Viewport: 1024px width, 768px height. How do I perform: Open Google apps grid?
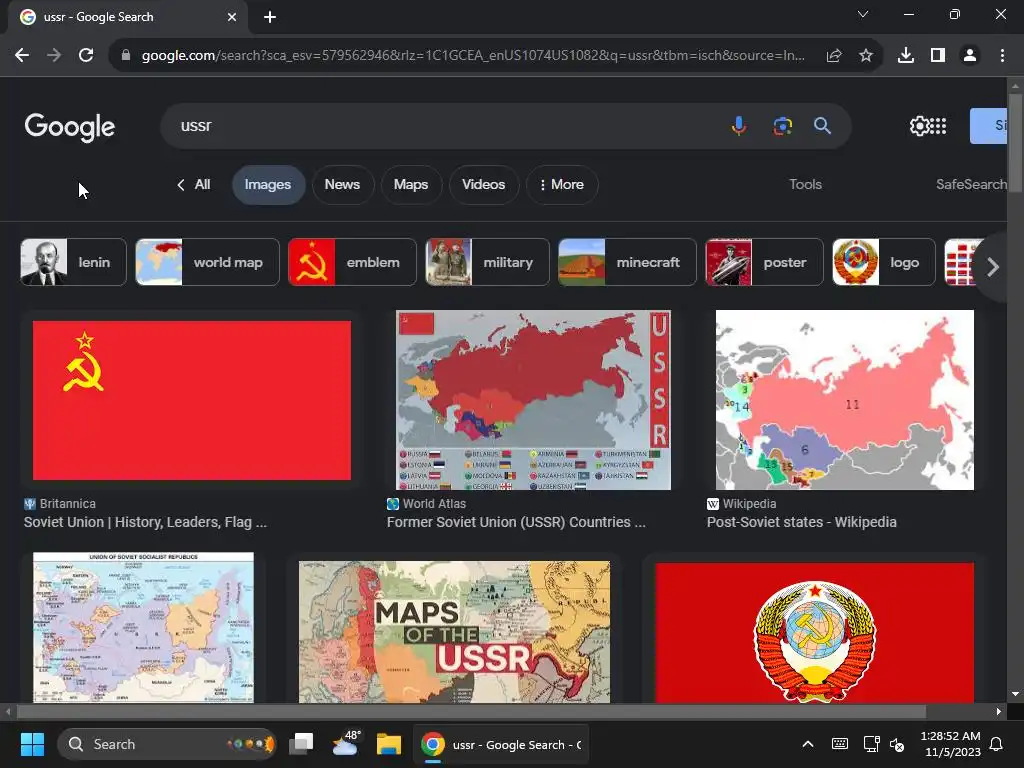pos(938,126)
